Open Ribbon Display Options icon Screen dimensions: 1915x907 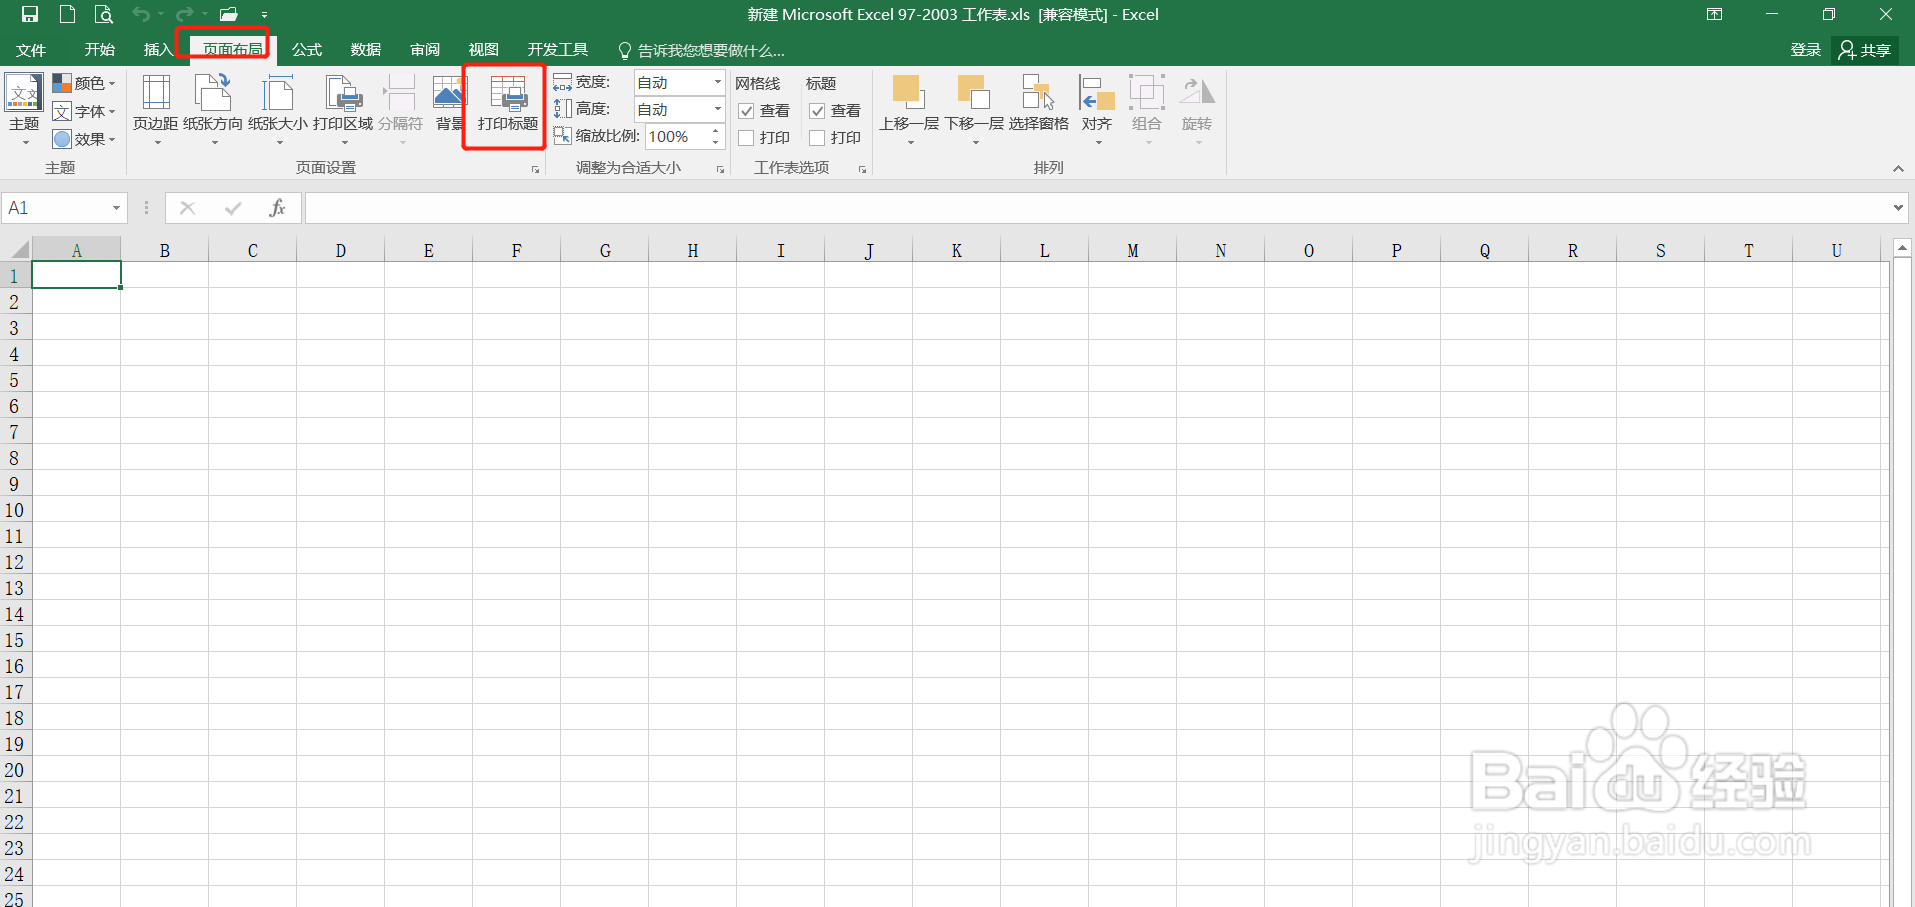pos(1714,14)
